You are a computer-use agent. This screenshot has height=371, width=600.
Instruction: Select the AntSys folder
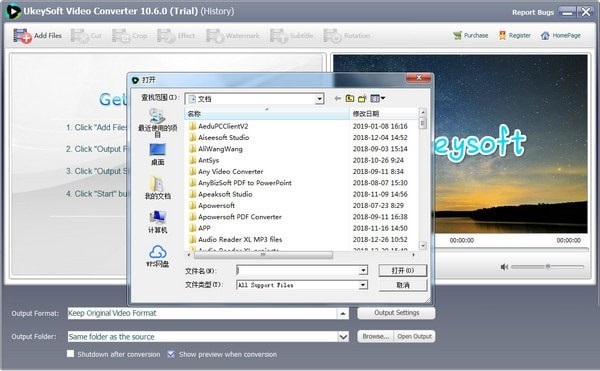pos(204,160)
